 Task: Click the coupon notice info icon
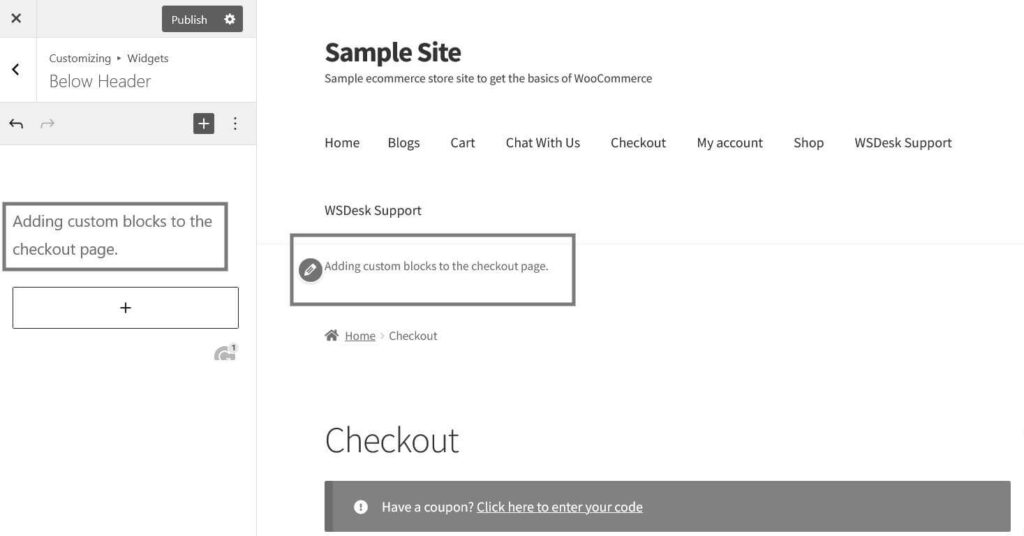(x=360, y=507)
